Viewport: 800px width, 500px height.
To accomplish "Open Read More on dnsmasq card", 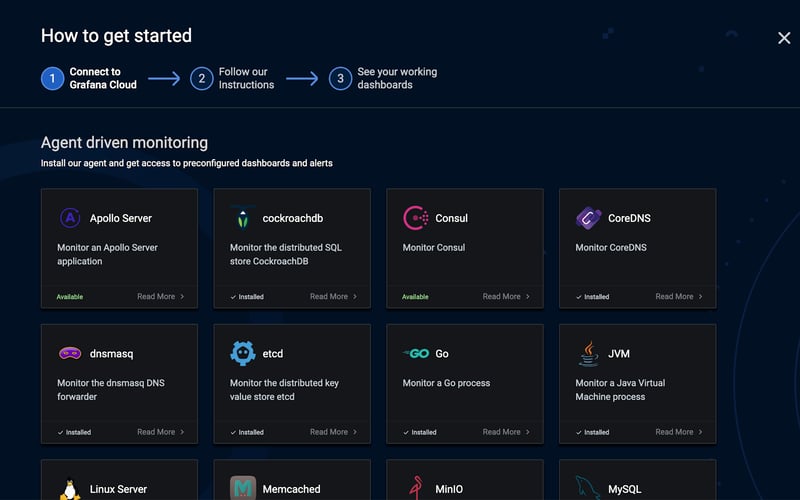I will coord(161,432).
